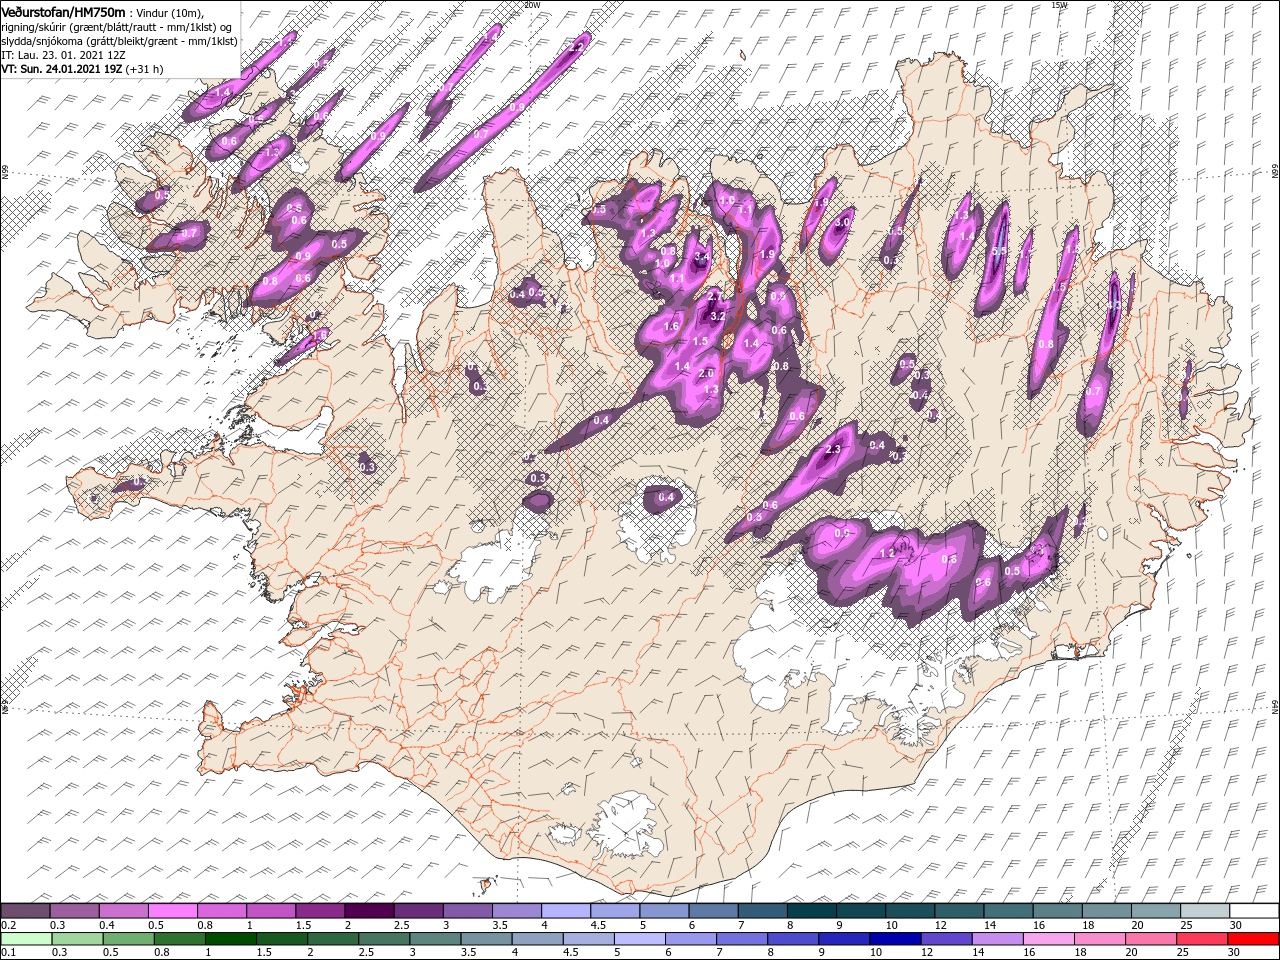This screenshot has height=960, width=1280.
Task: Pick white upper legend swatch above 30
Action: click(x=1253, y=911)
